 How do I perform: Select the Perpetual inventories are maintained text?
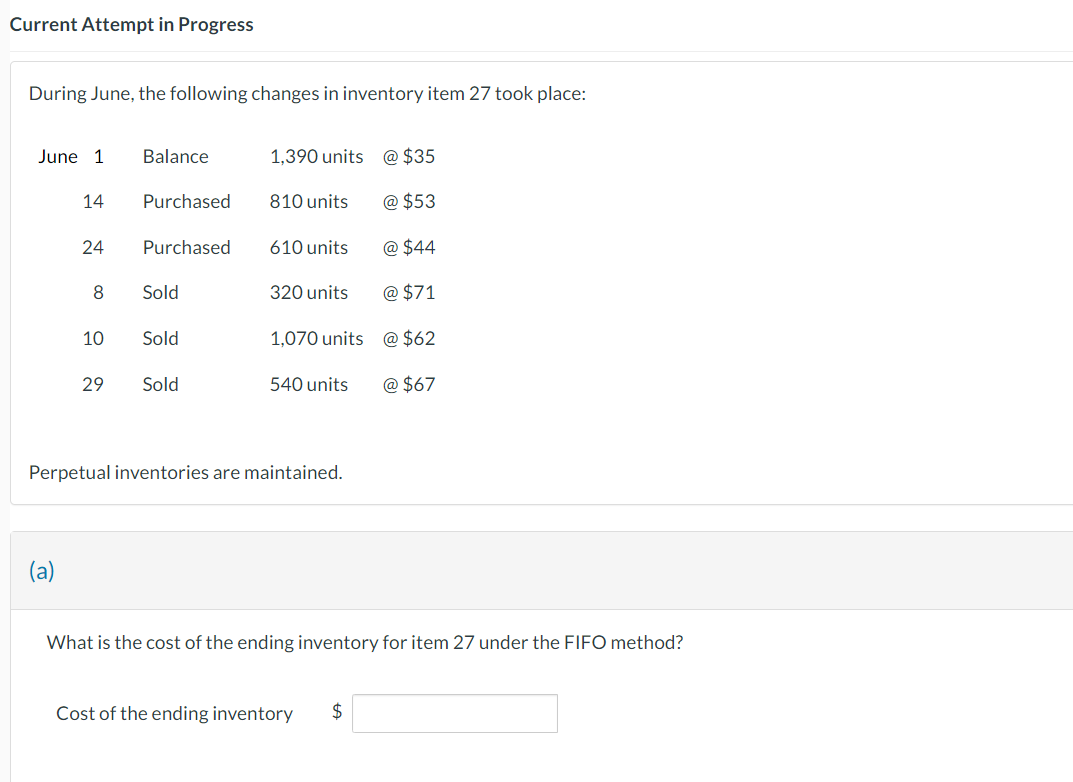pos(185,472)
